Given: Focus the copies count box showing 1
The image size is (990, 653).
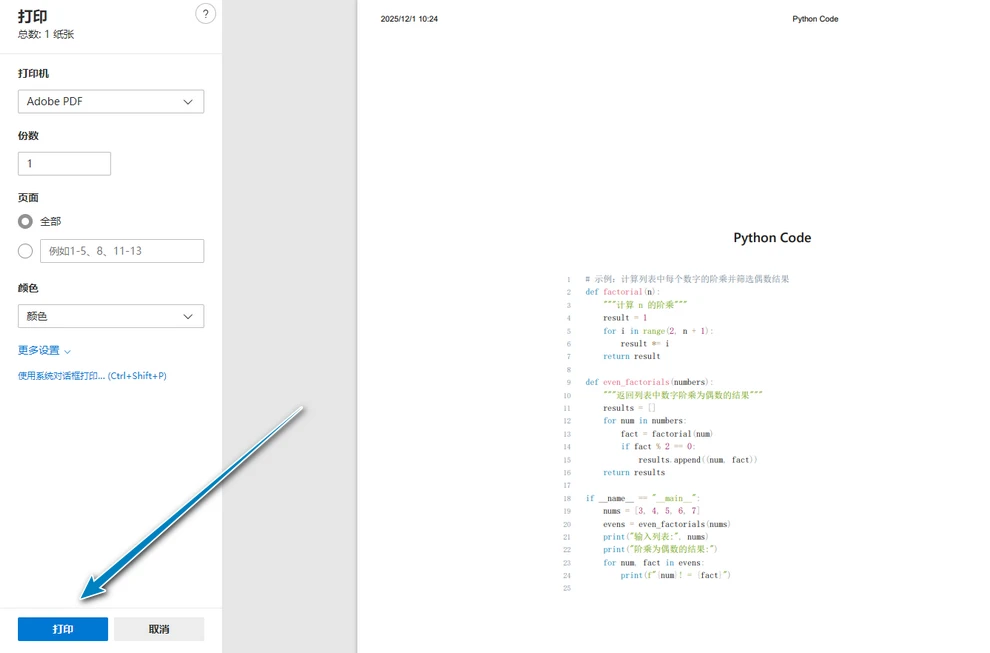Looking at the screenshot, I should click(64, 163).
